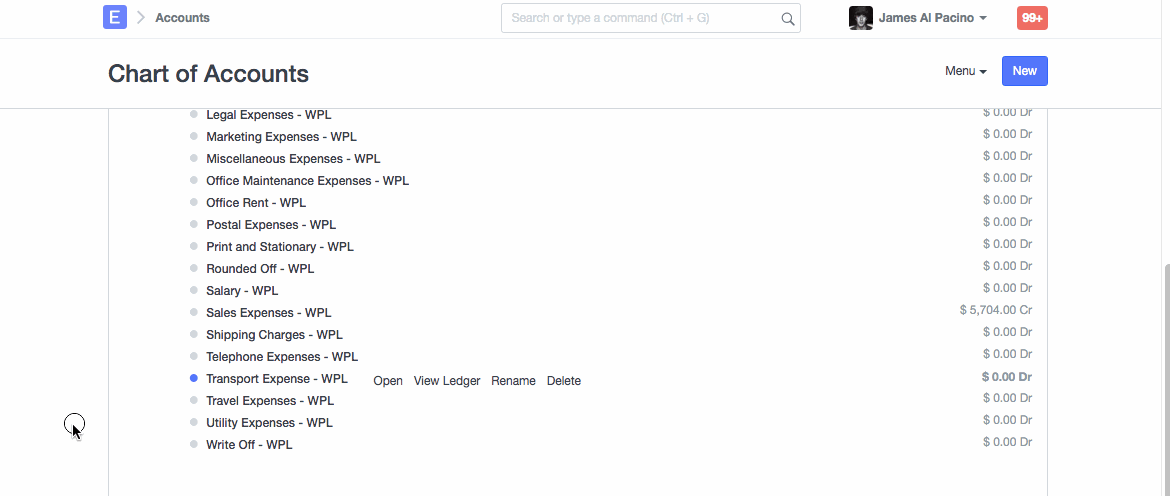The width and height of the screenshot is (1170, 496).
Task: Click the ERPNext home logo icon
Action: (x=115, y=17)
